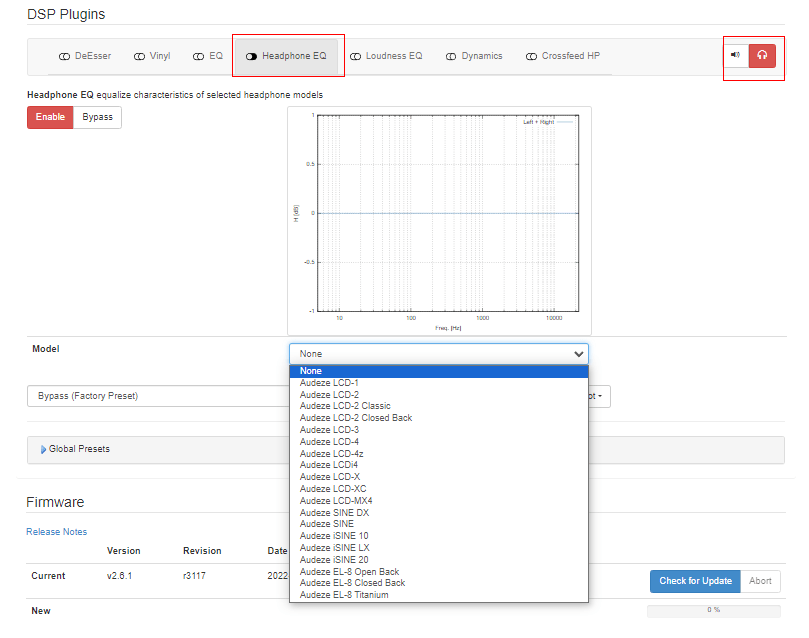Click the v2.8.1 version cell
The width and height of the screenshot is (809, 638).
[x=120, y=576]
